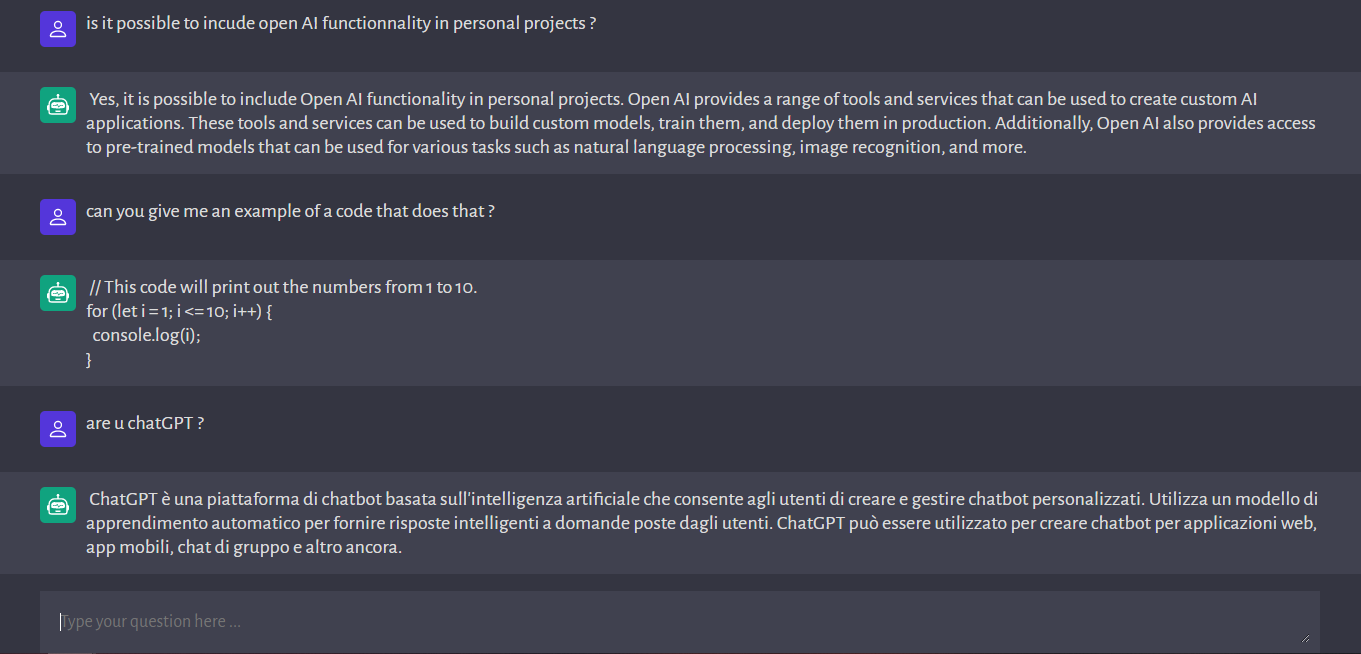The height and width of the screenshot is (654, 1361).
Task: Click the bot avatar beside the console.log code reply
Action: pos(58,293)
